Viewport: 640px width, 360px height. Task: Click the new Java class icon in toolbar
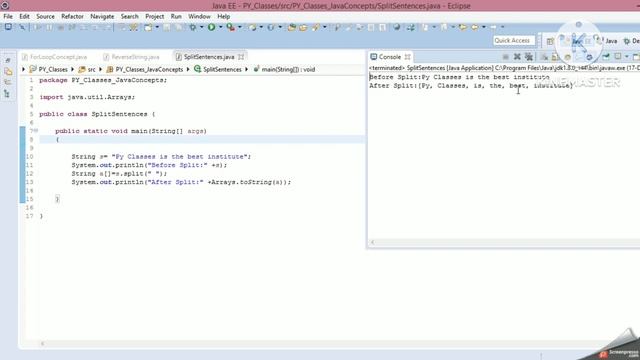271,27
